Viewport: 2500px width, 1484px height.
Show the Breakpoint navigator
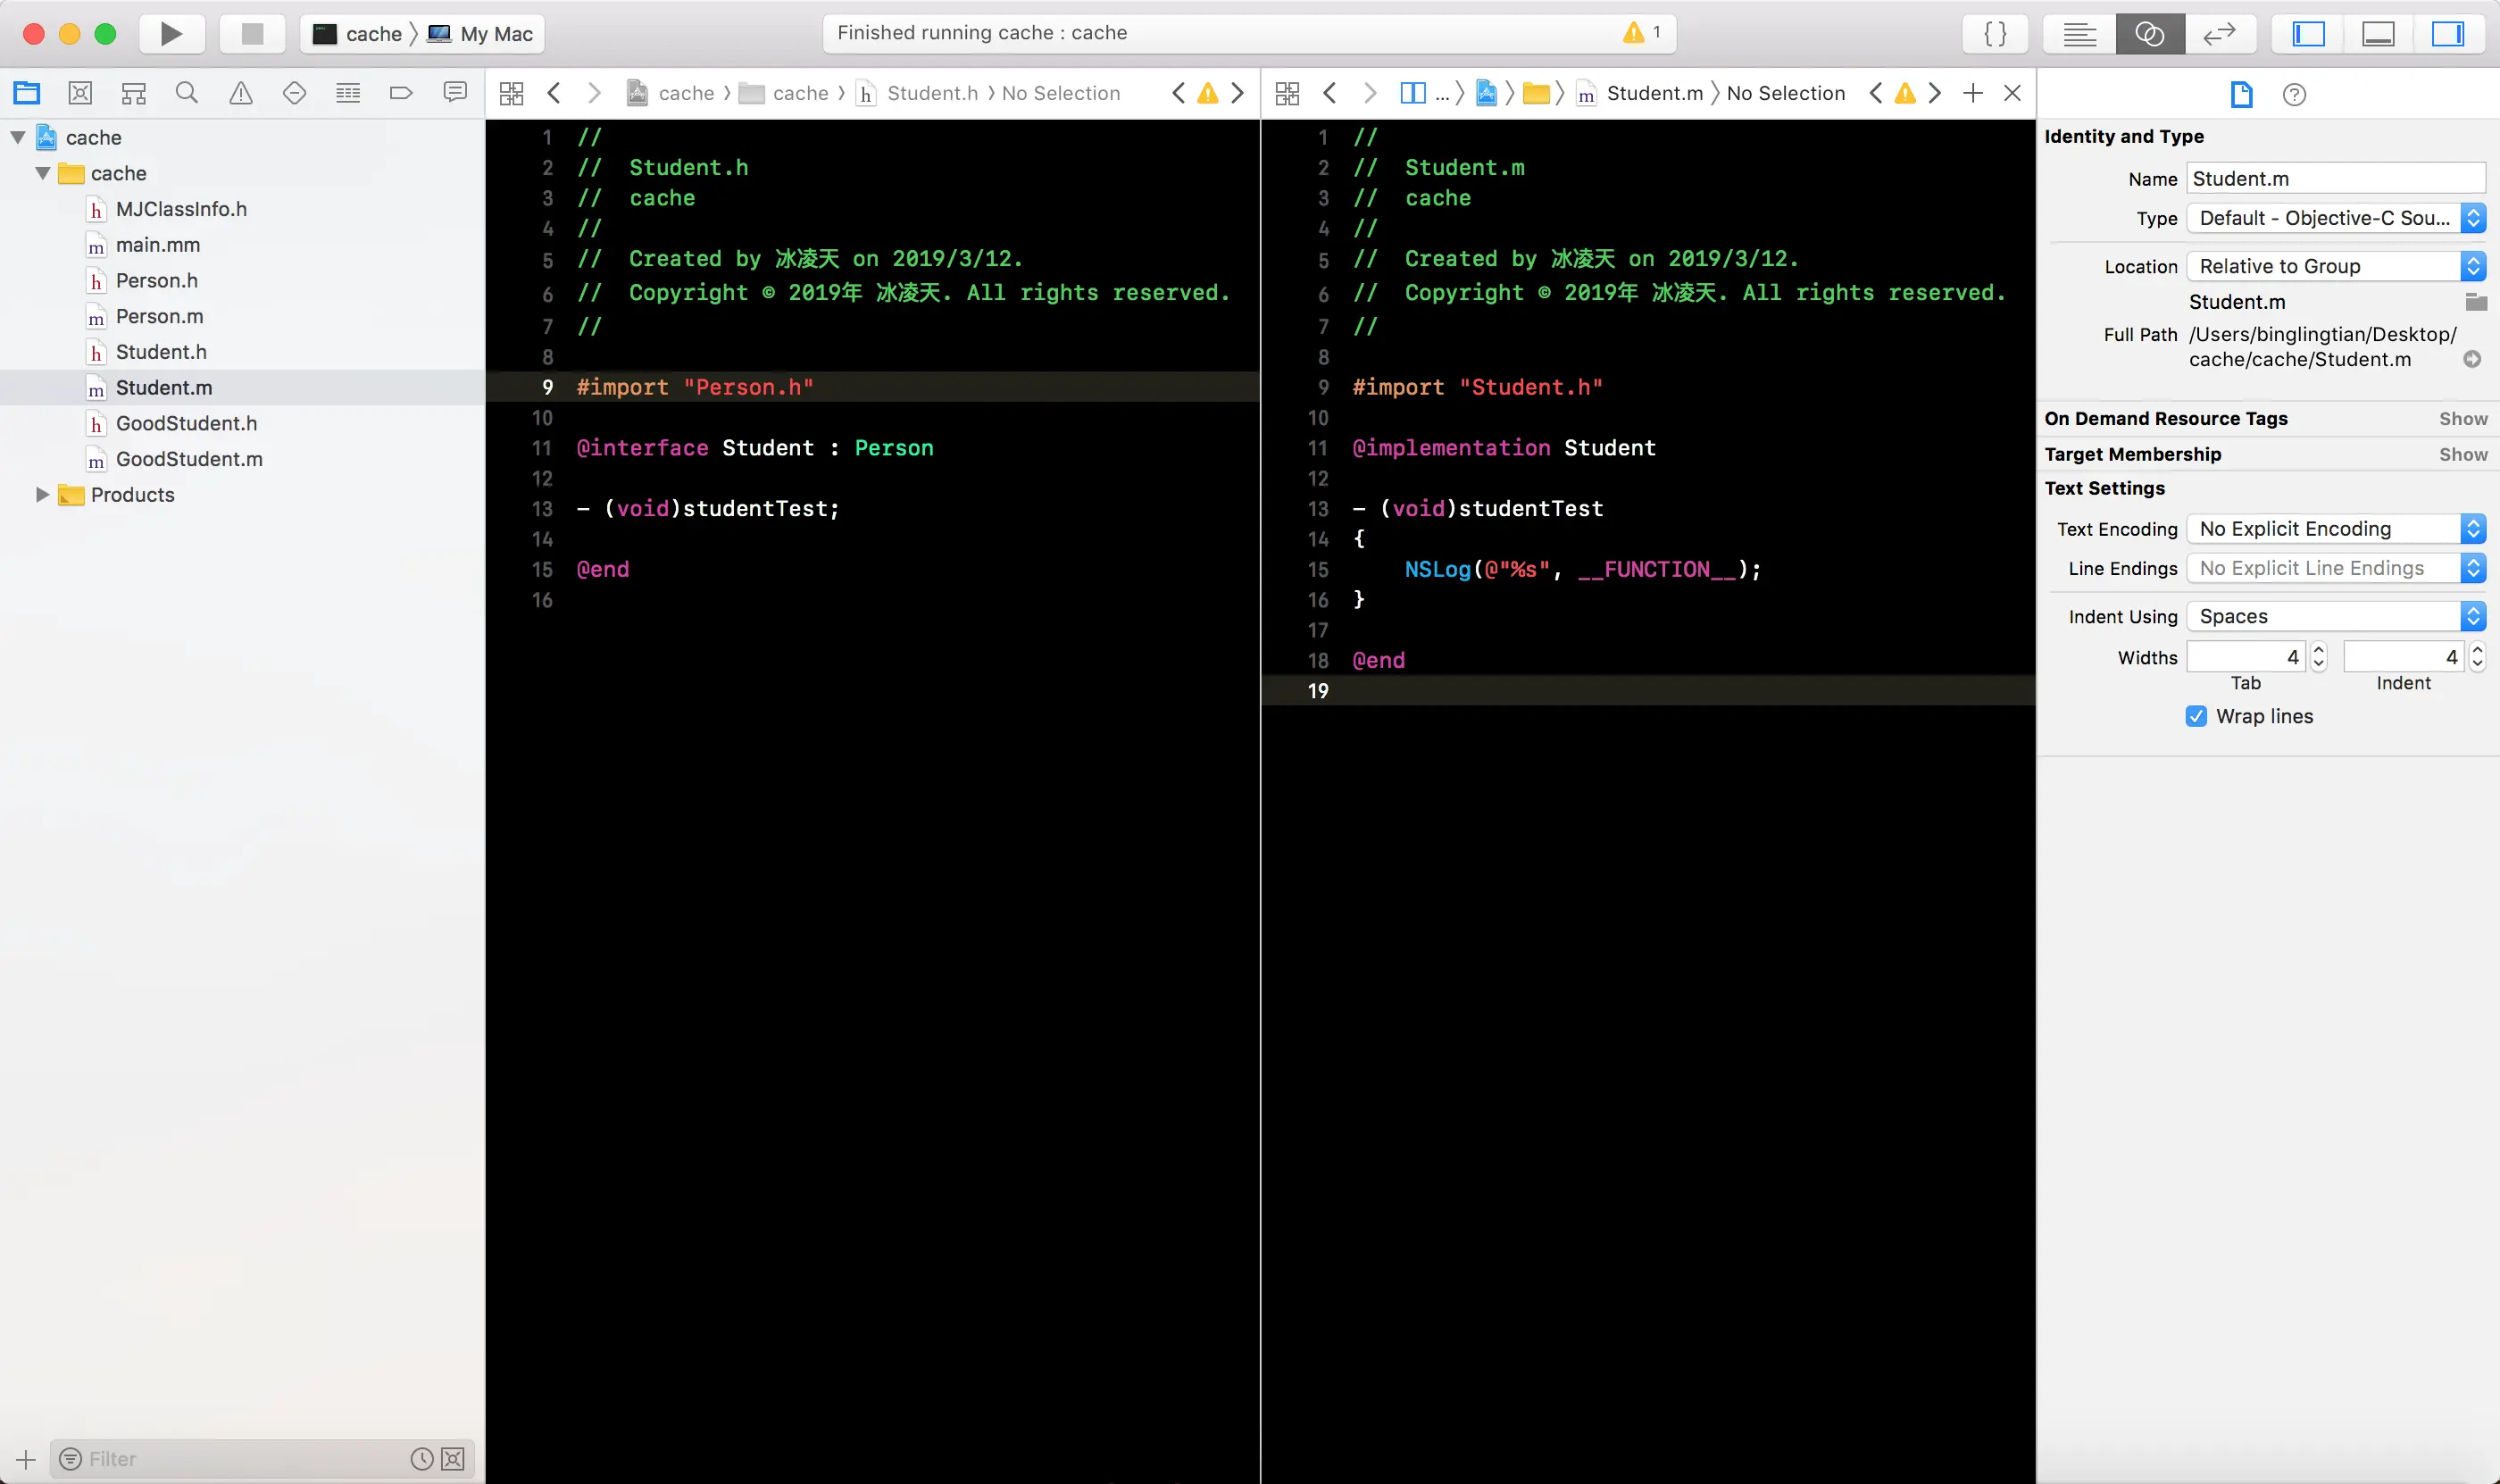pos(401,93)
